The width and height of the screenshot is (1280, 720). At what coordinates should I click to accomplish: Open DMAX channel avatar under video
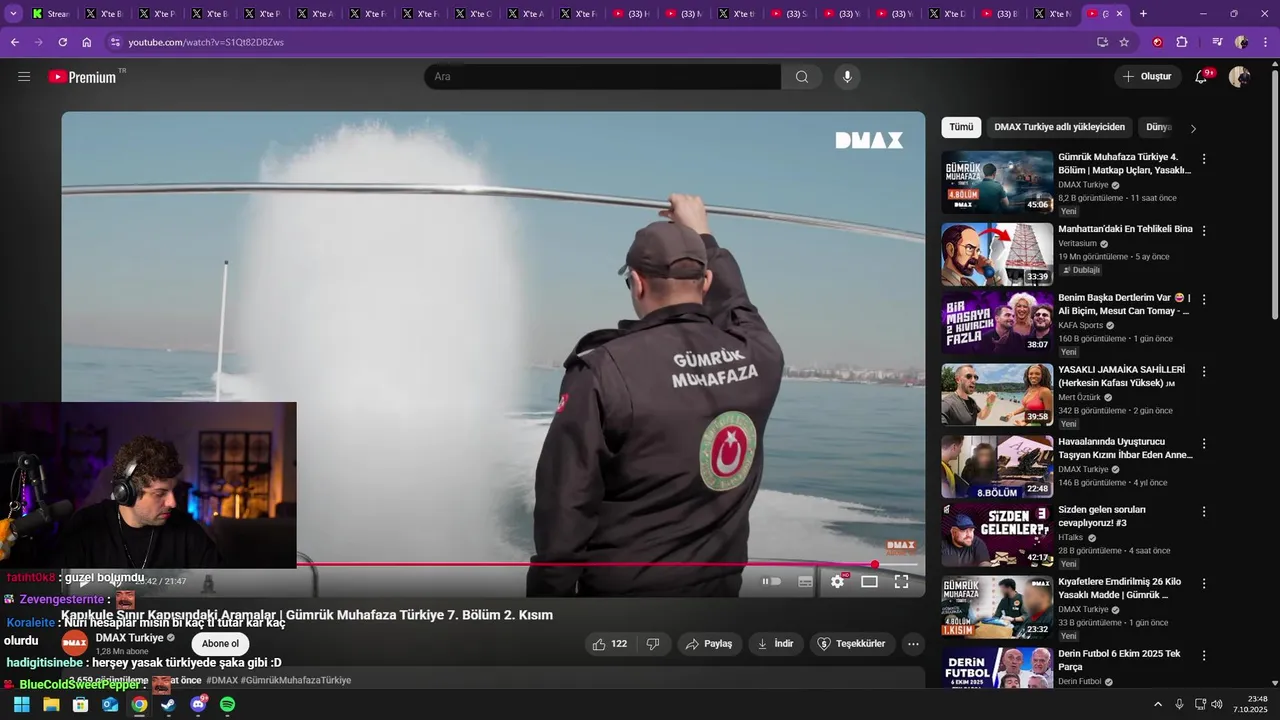pyautogui.click(x=75, y=644)
